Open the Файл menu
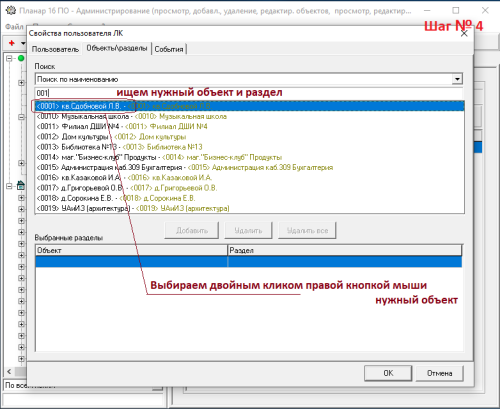 pos(14,27)
